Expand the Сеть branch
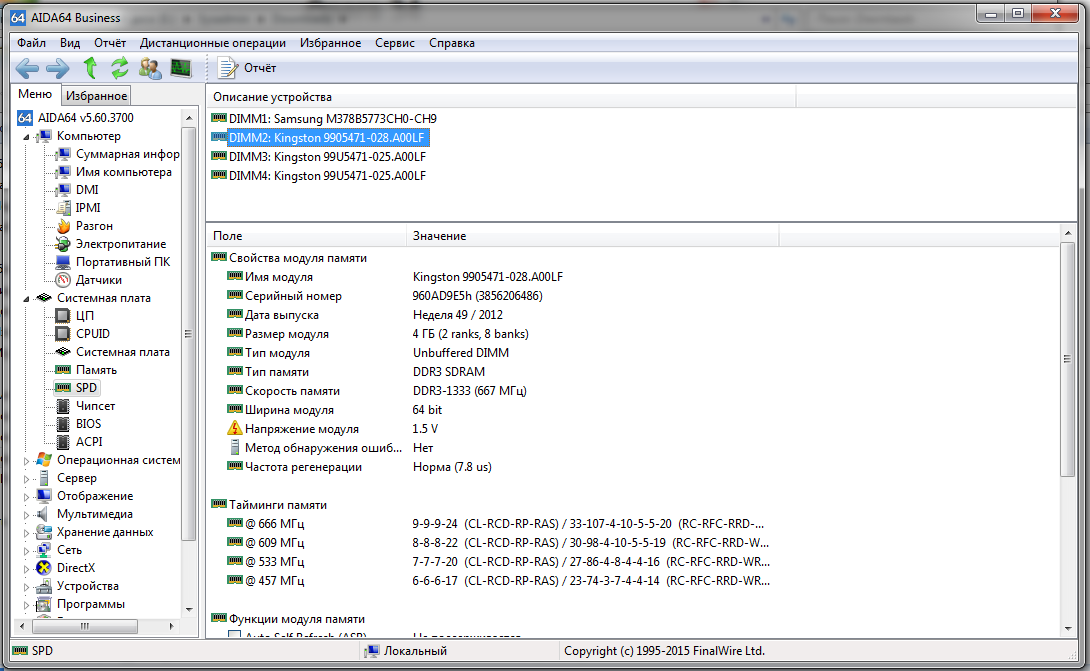The image size is (1090, 671). [26, 550]
